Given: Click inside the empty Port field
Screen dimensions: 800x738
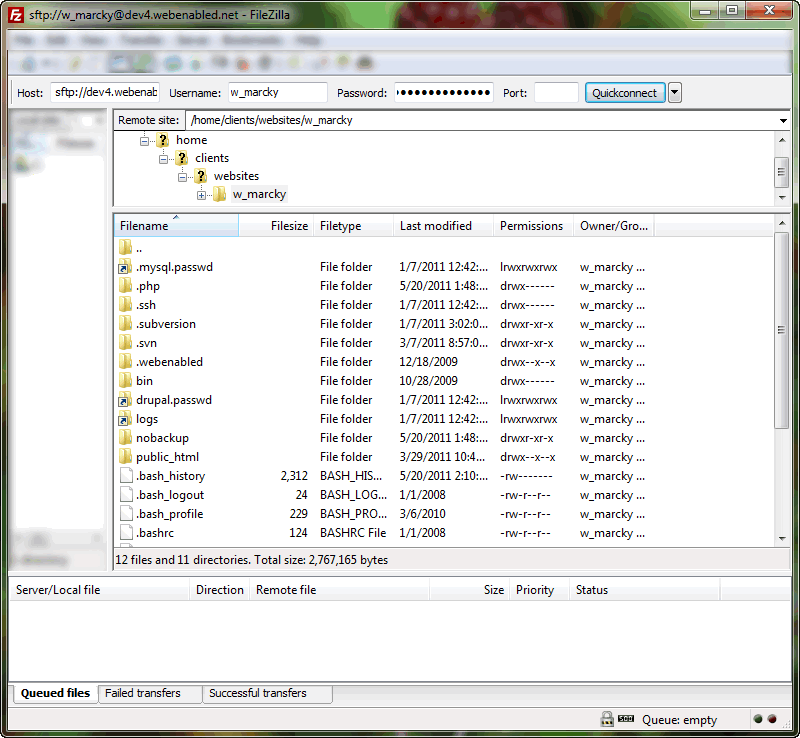Looking at the screenshot, I should (x=556, y=92).
